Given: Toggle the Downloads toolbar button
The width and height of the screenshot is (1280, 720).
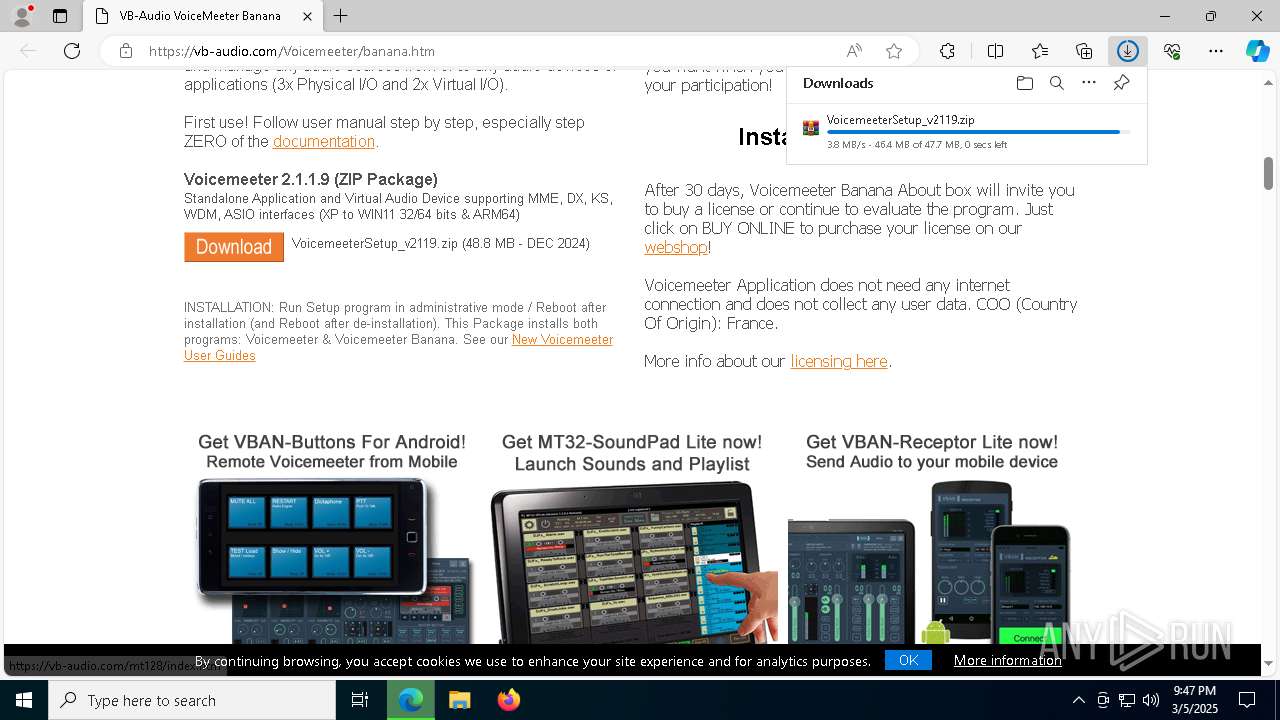Looking at the screenshot, I should tap(1128, 51).
